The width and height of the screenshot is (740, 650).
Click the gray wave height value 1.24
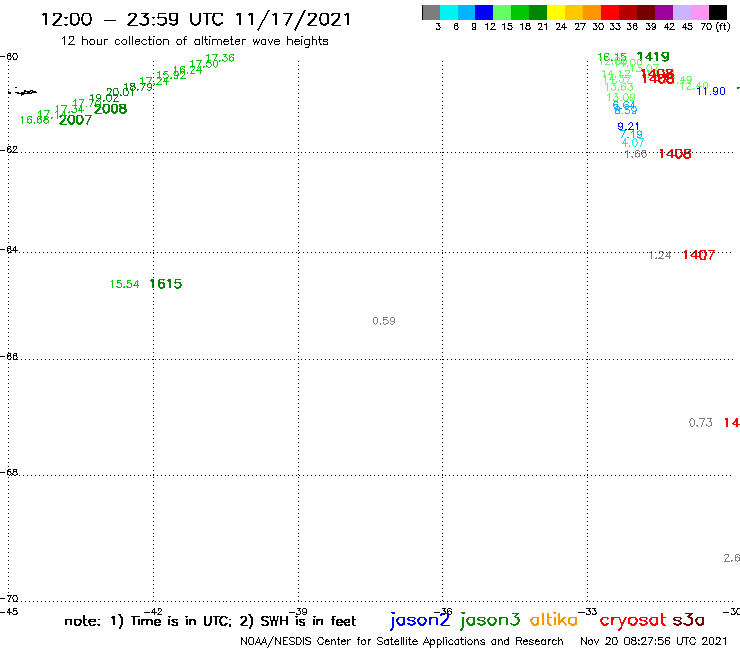660,255
